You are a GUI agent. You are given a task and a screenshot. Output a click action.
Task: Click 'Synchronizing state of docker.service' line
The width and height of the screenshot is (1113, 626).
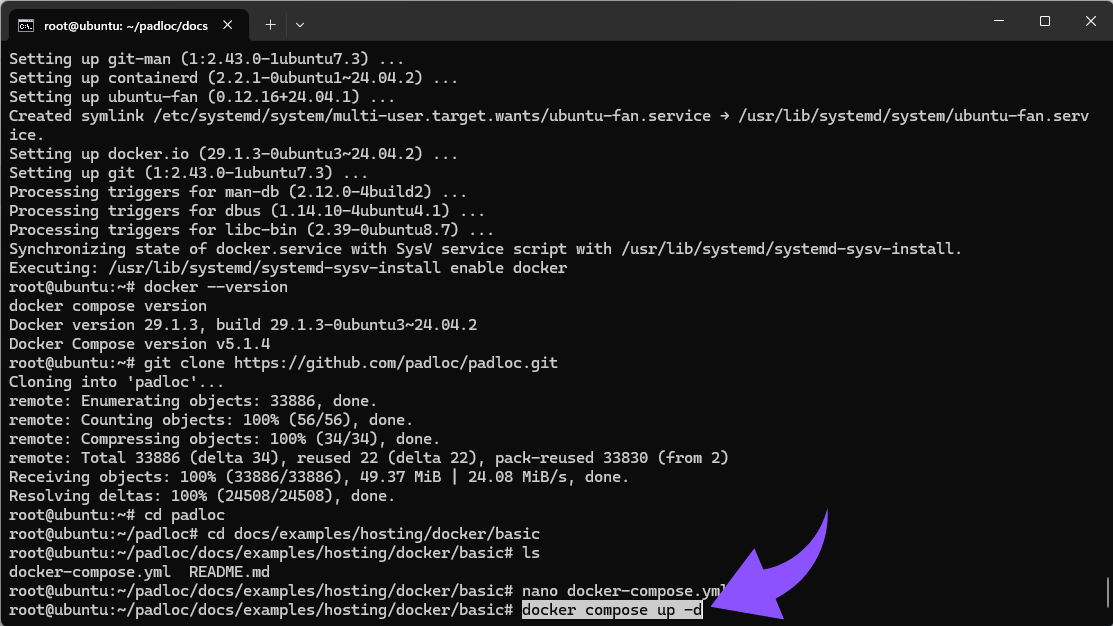(485, 248)
